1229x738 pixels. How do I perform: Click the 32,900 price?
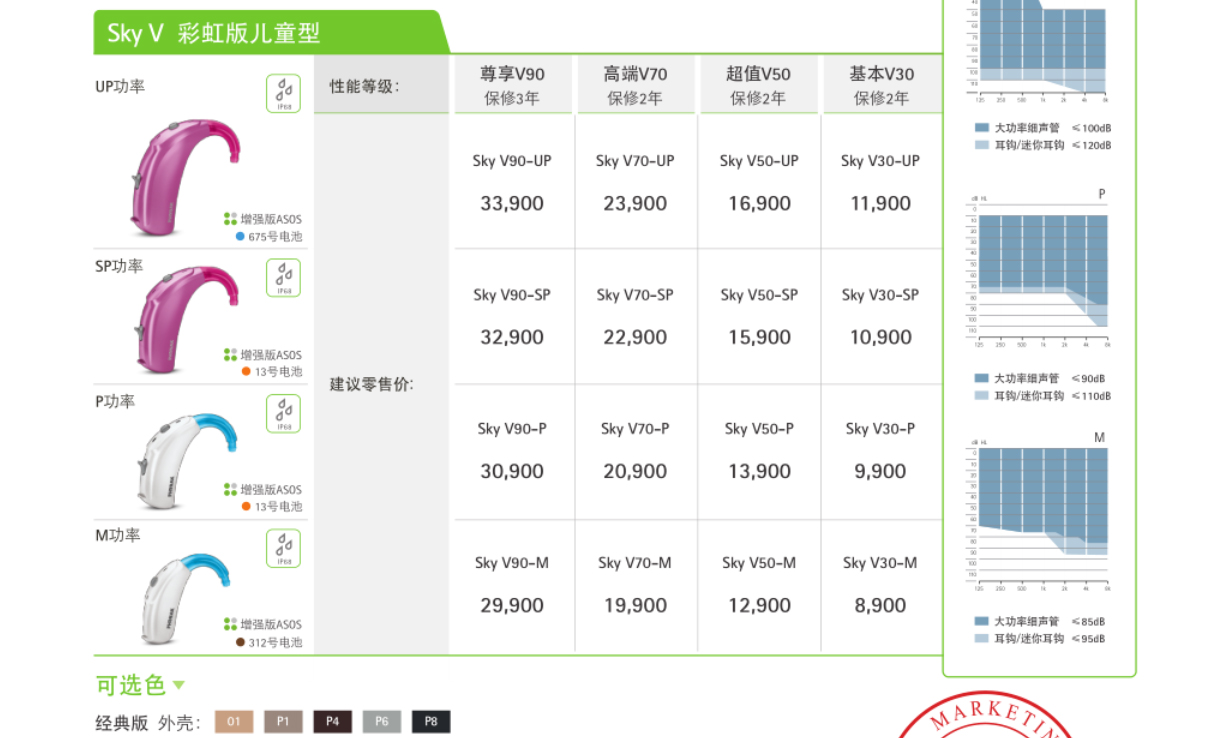click(x=512, y=338)
